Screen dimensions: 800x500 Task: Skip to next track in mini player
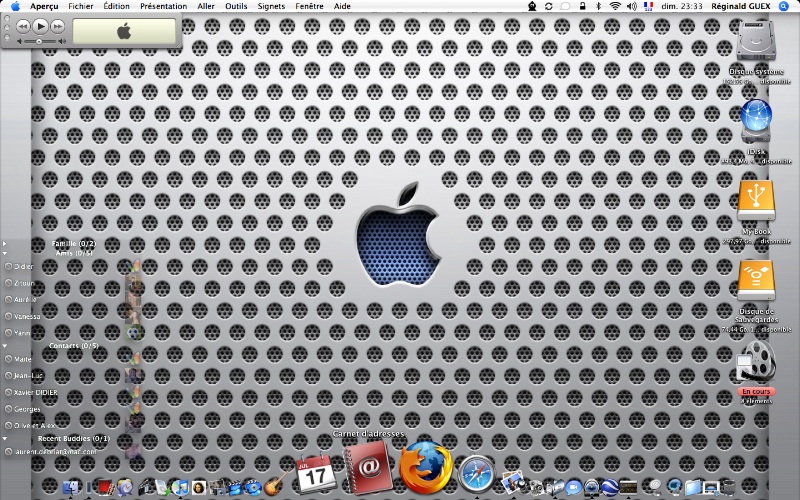point(58,26)
